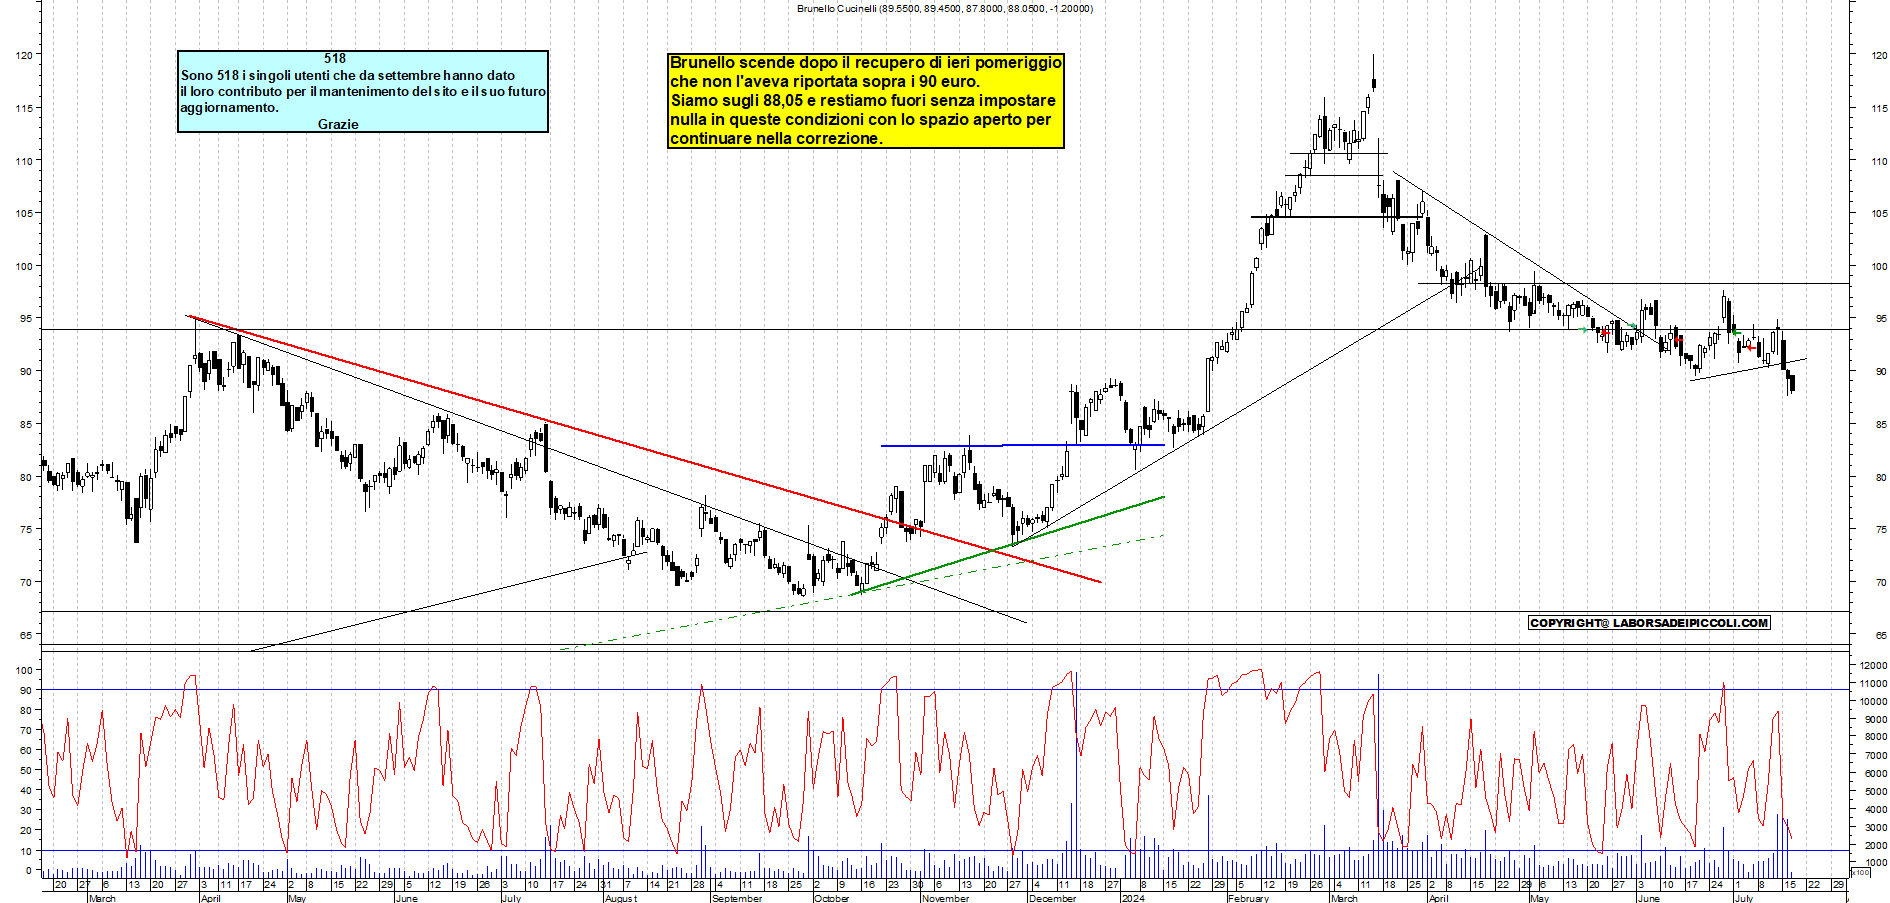Image resolution: width=1890 pixels, height=903 pixels.
Task: Select the "October" month label
Action: (x=831, y=898)
